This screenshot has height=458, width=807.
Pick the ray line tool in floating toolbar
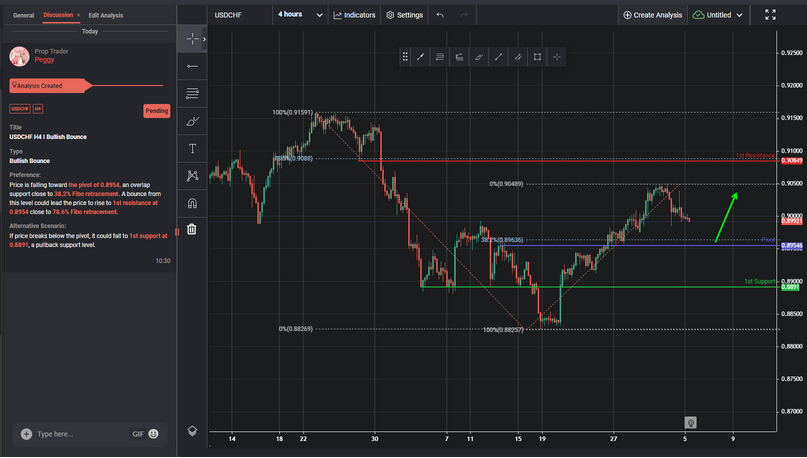pyautogui.click(x=498, y=57)
